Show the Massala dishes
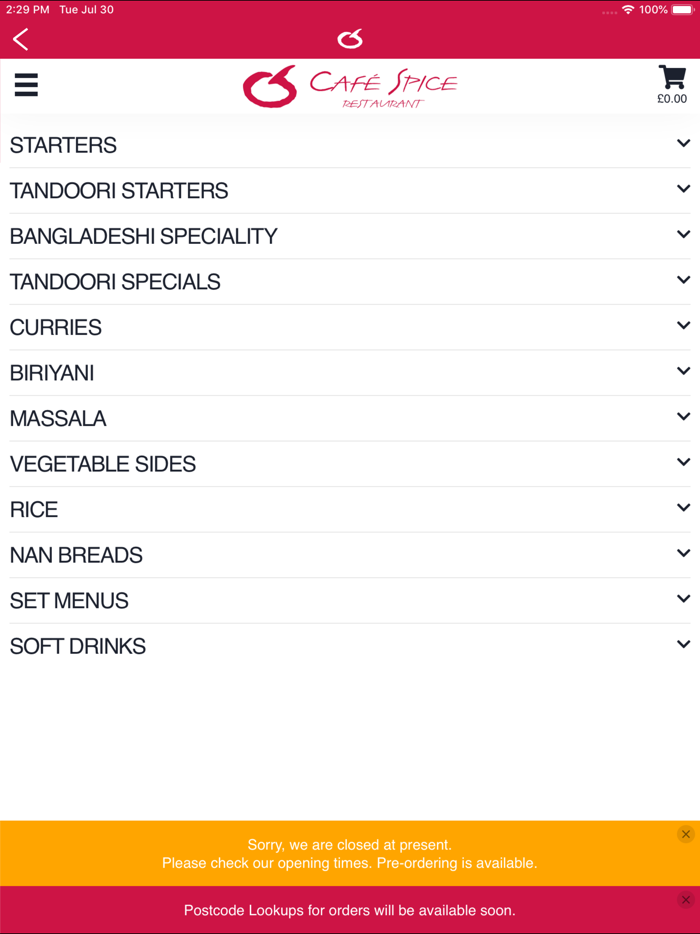This screenshot has width=700, height=934. click(58, 419)
